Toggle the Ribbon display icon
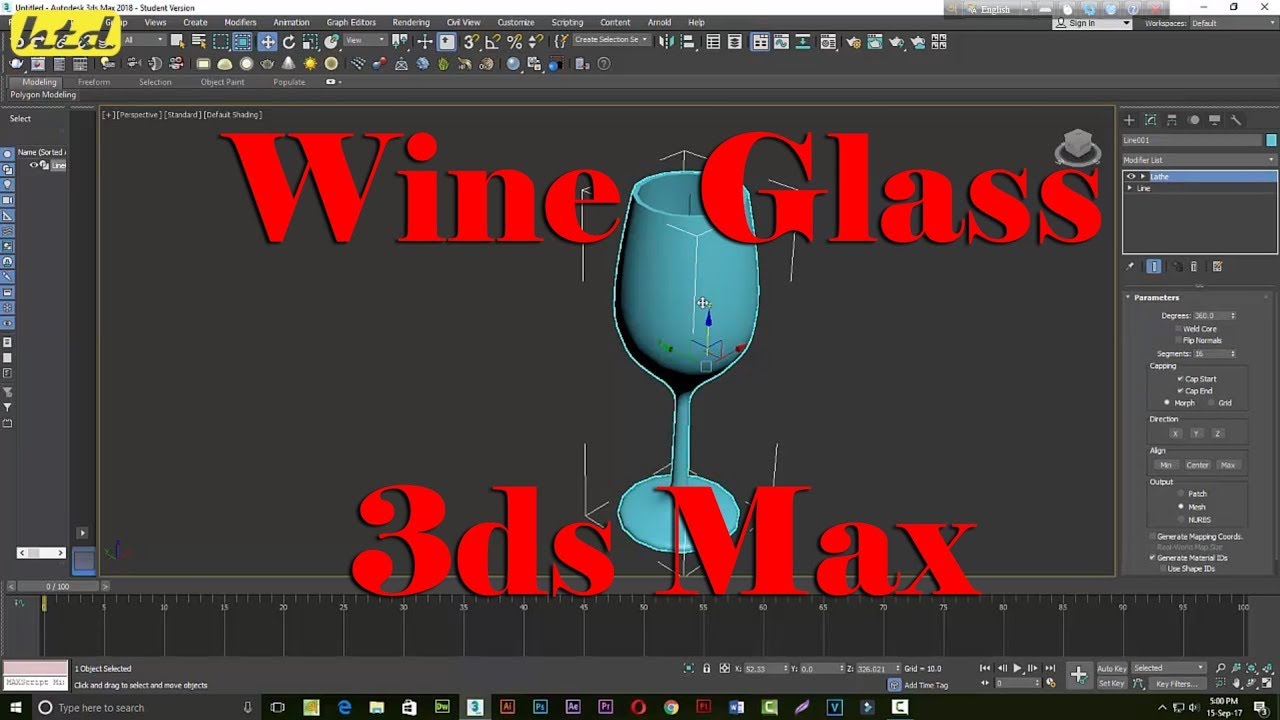The width and height of the screenshot is (1280, 720). coord(761,41)
